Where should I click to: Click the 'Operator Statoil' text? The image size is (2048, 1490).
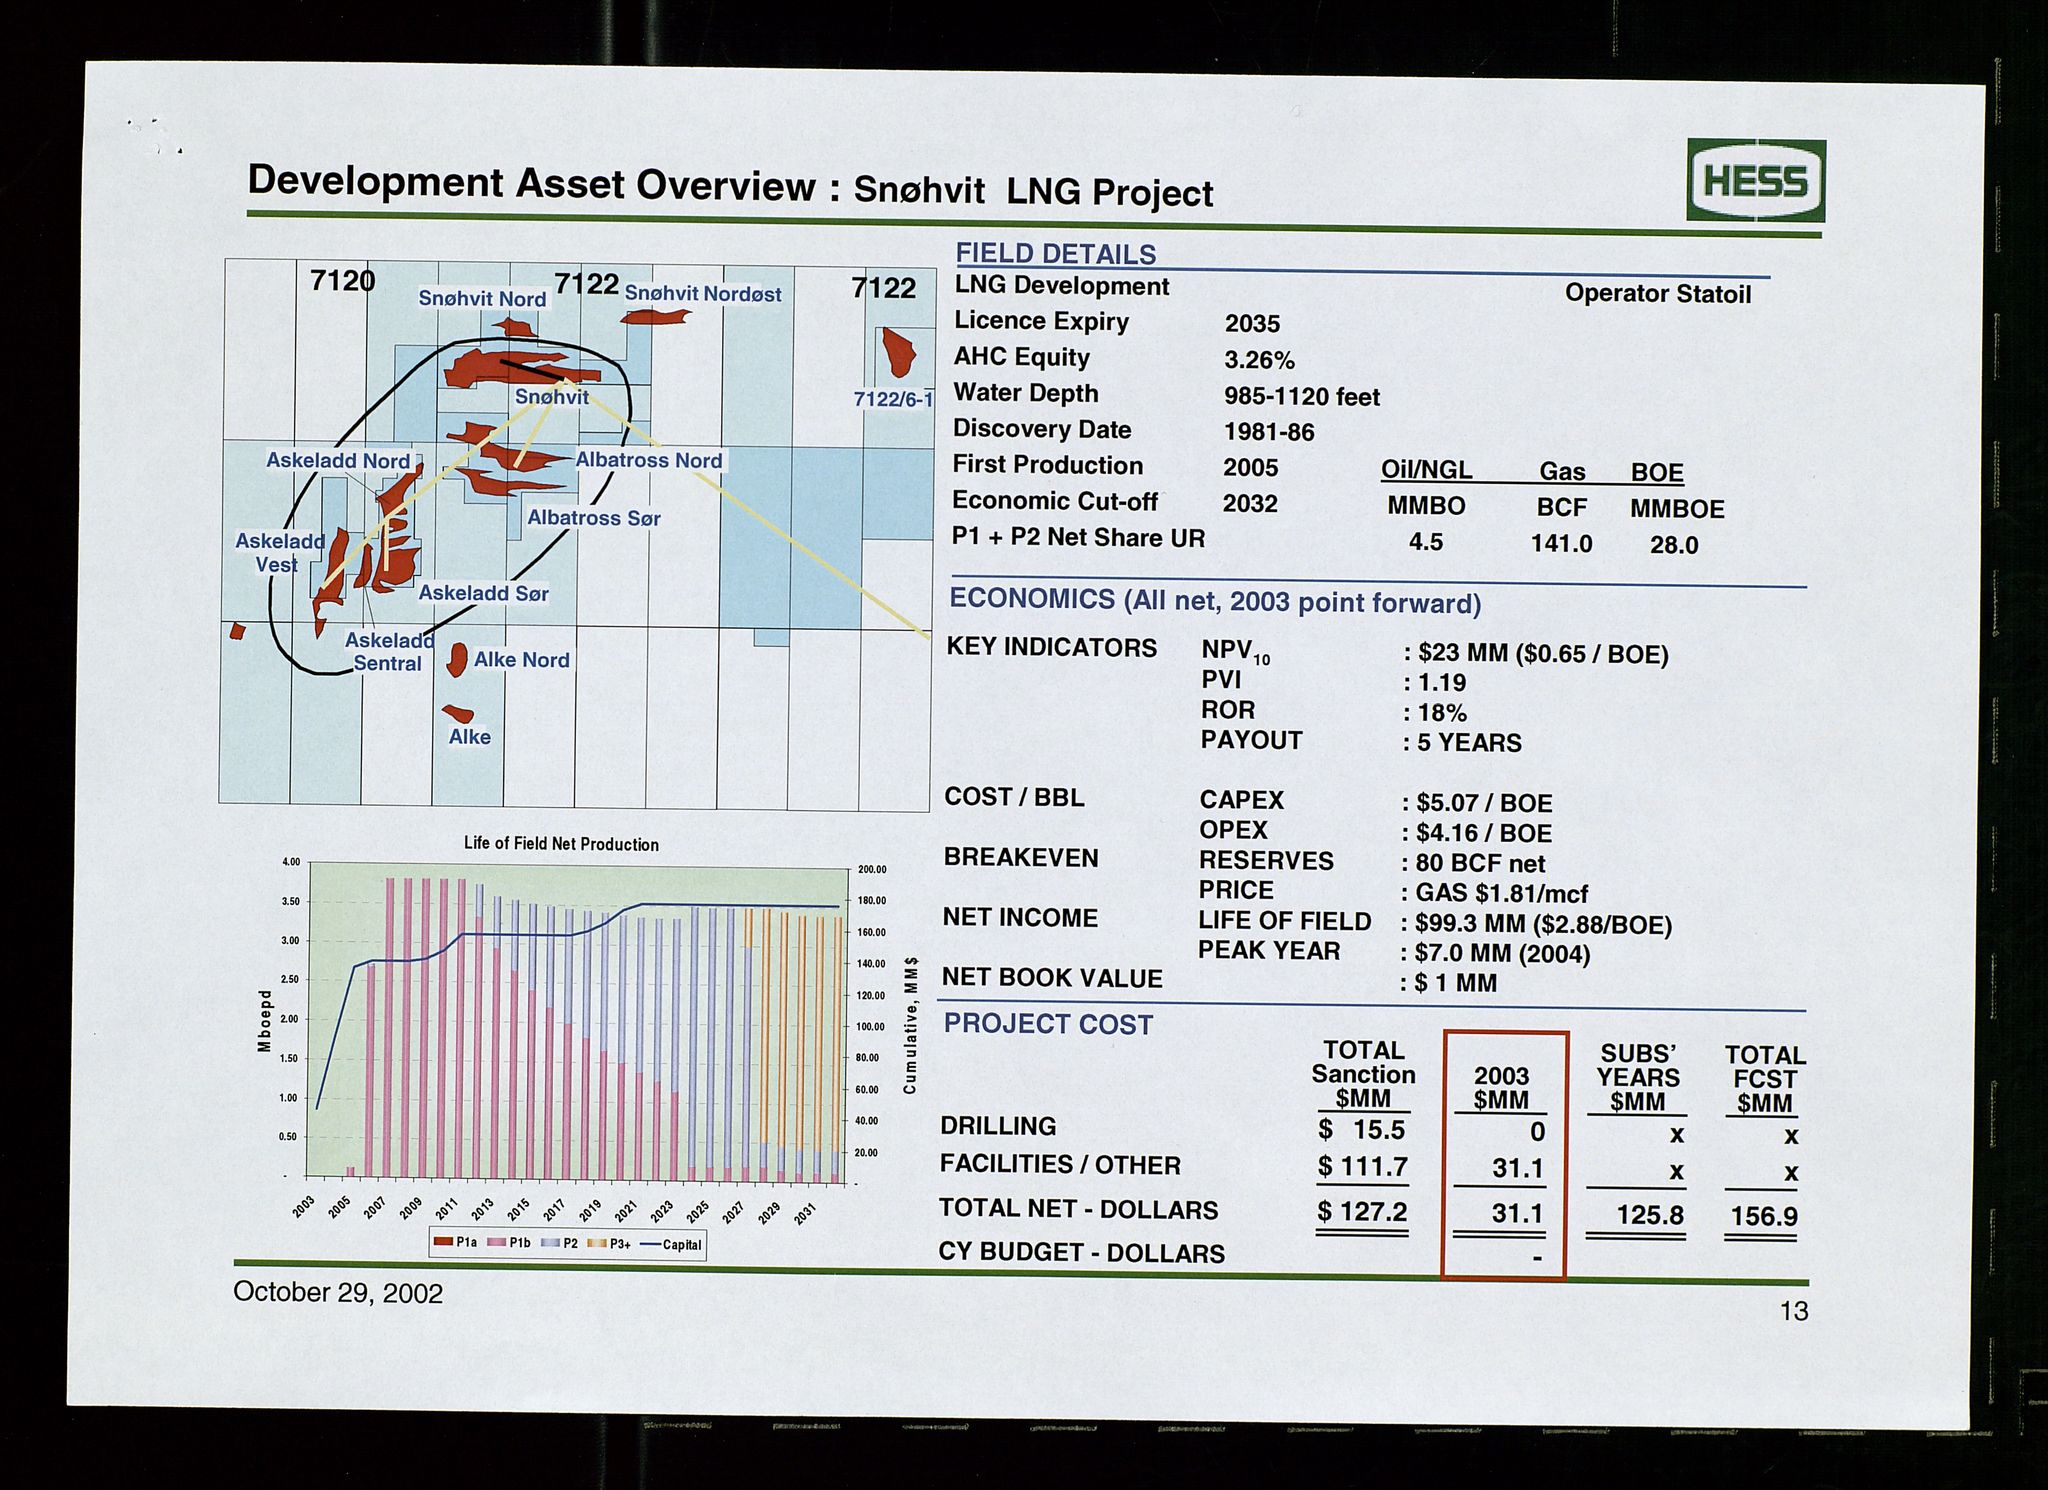click(x=1658, y=293)
